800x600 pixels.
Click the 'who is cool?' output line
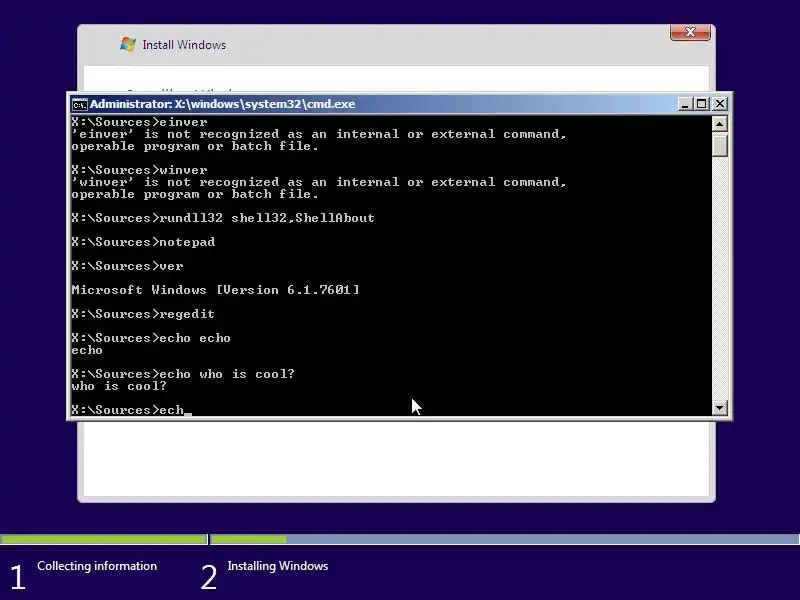coord(119,386)
